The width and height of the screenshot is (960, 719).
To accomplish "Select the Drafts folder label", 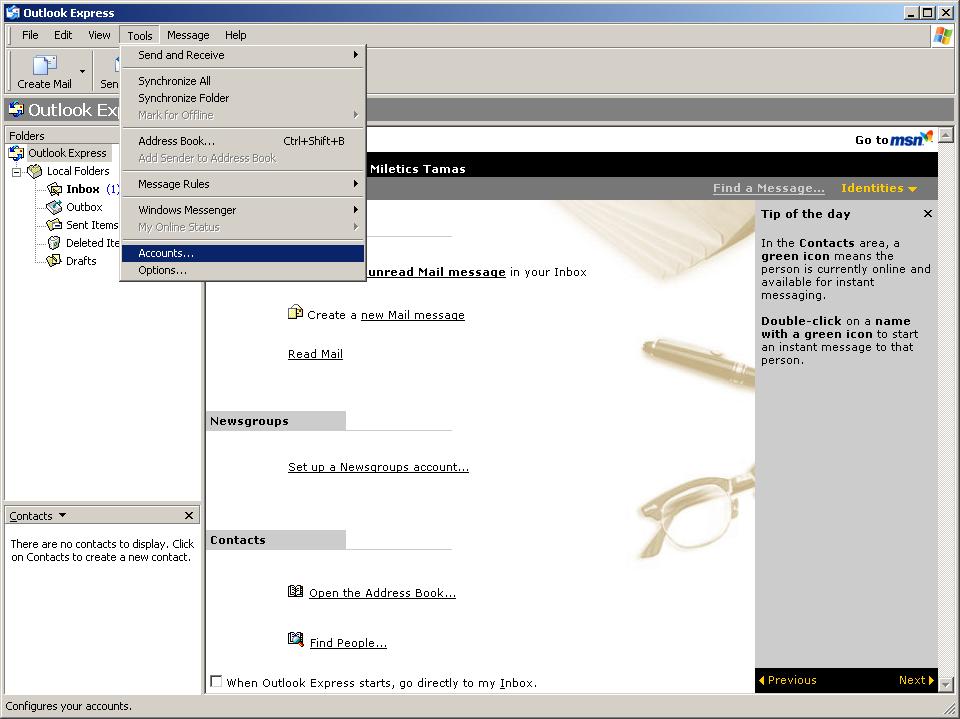I will [x=81, y=261].
